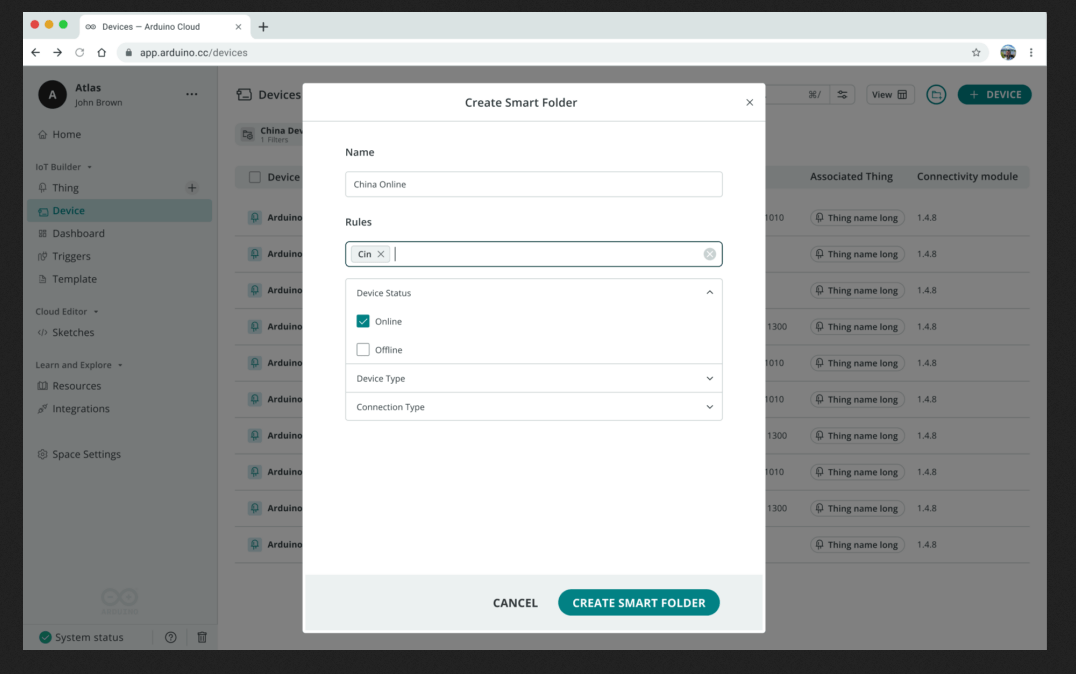
Task: Click CREATE SMART FOLDER button
Action: pos(638,603)
